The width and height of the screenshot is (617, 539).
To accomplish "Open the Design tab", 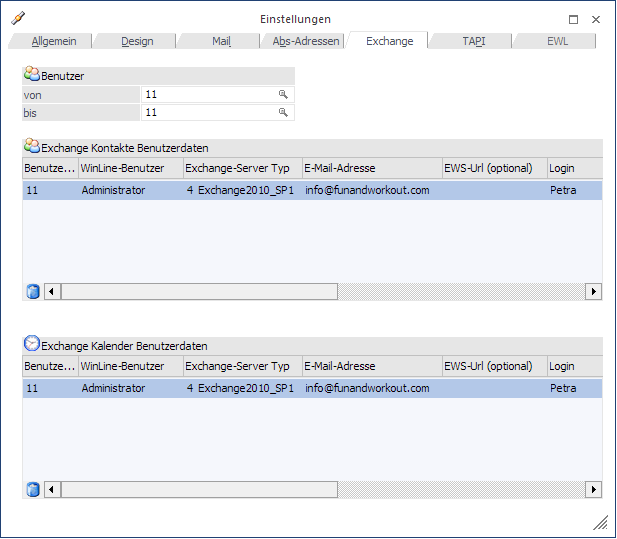I will click(x=137, y=41).
